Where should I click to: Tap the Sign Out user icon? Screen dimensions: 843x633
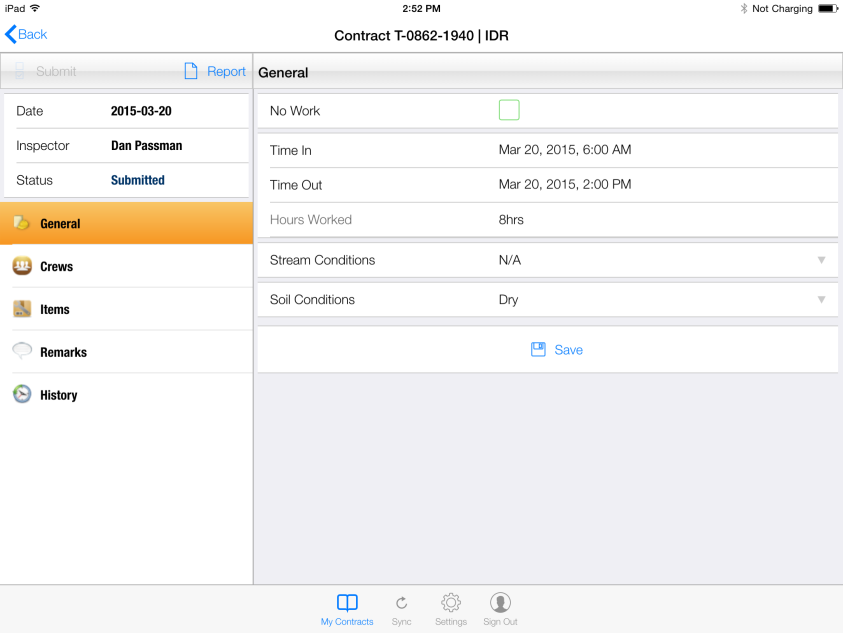click(x=500, y=602)
